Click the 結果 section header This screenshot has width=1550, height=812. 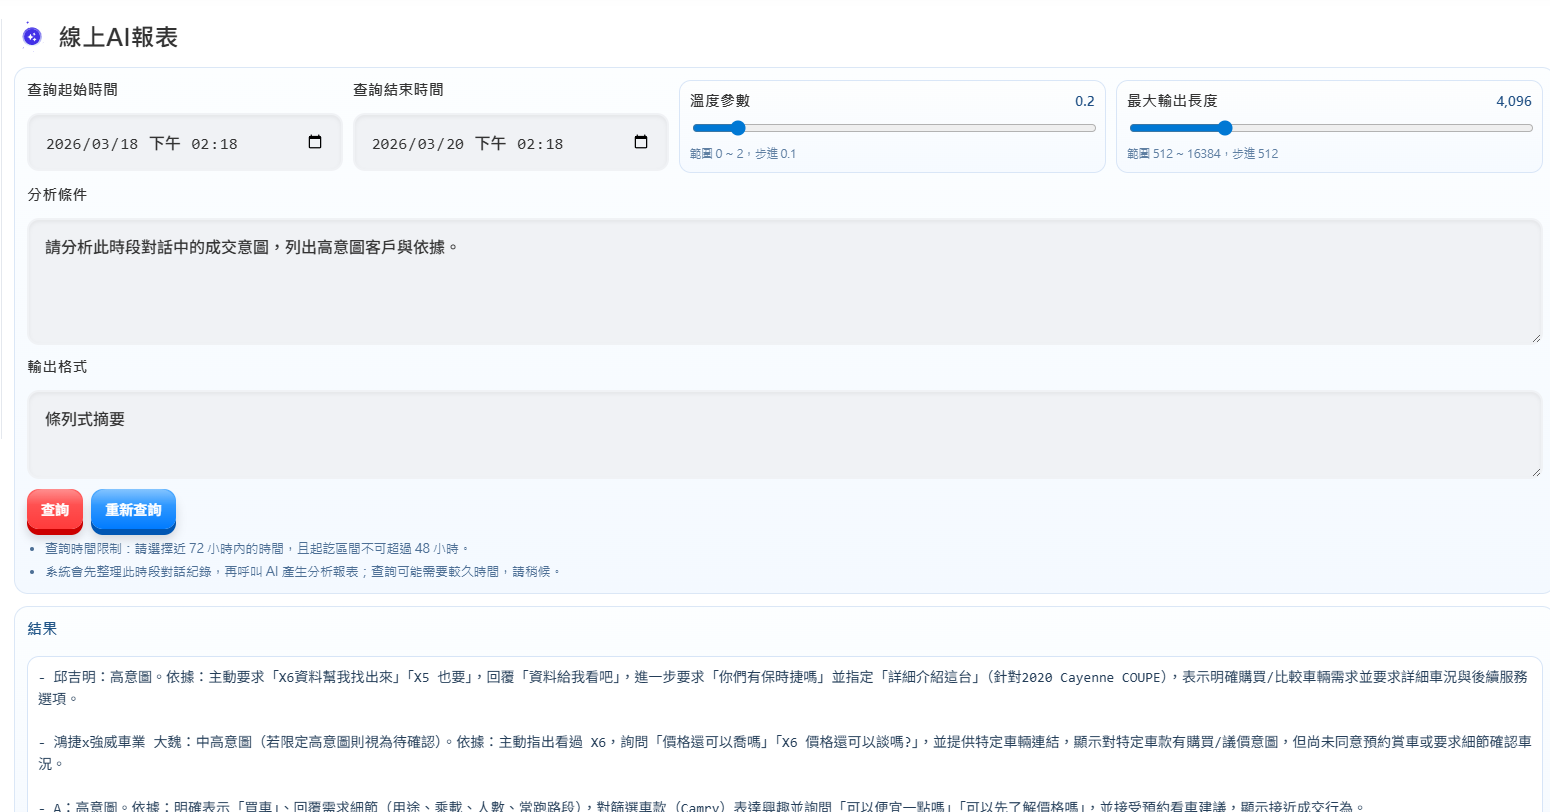coord(40,628)
